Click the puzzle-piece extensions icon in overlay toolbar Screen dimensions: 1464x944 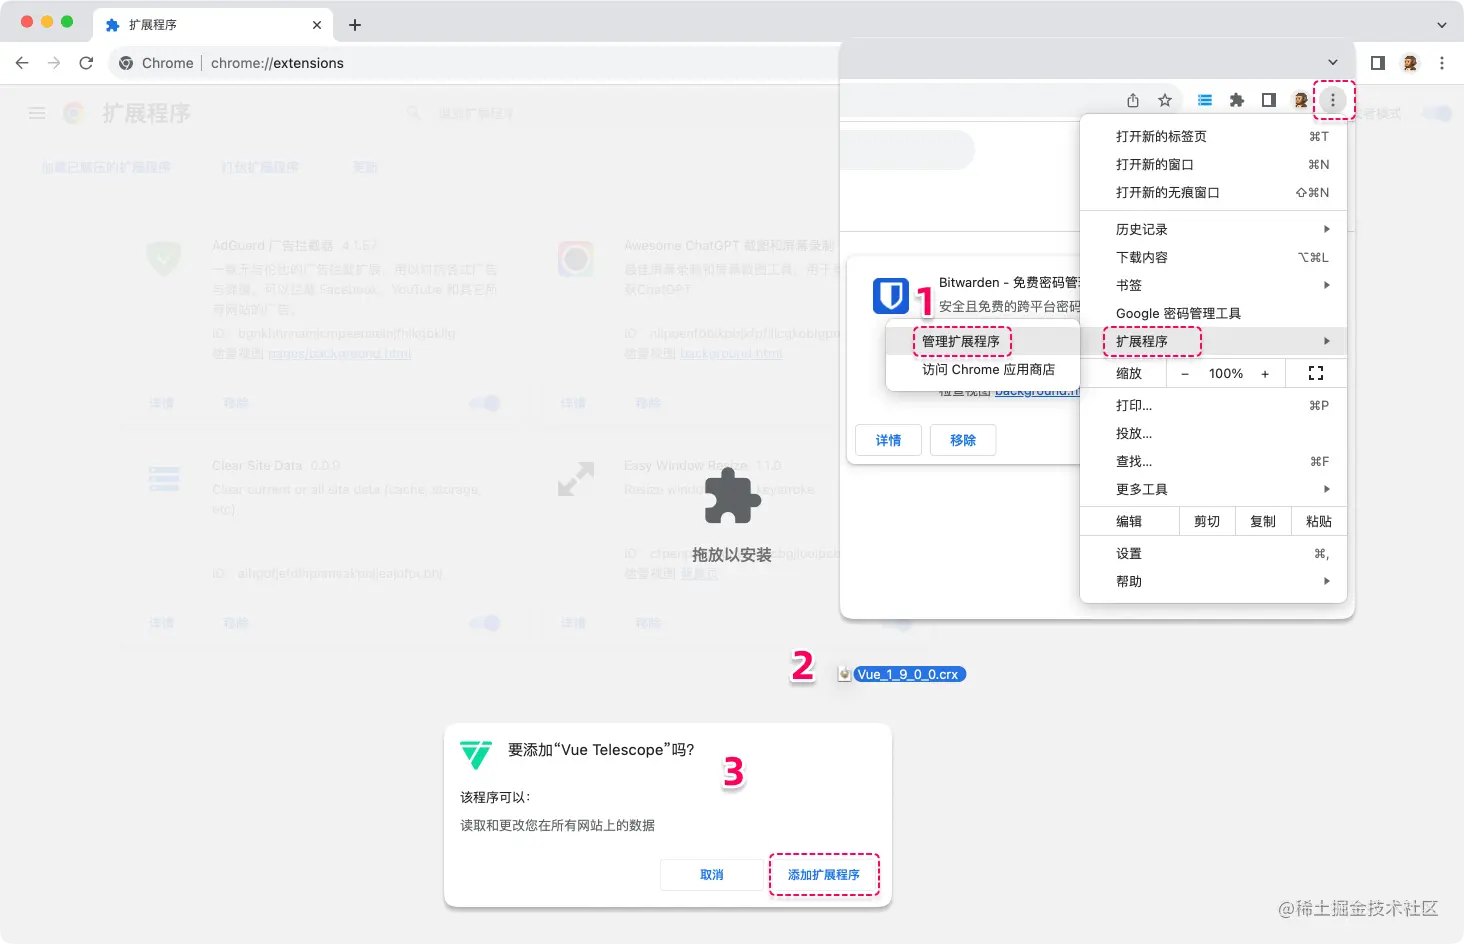tap(1237, 100)
